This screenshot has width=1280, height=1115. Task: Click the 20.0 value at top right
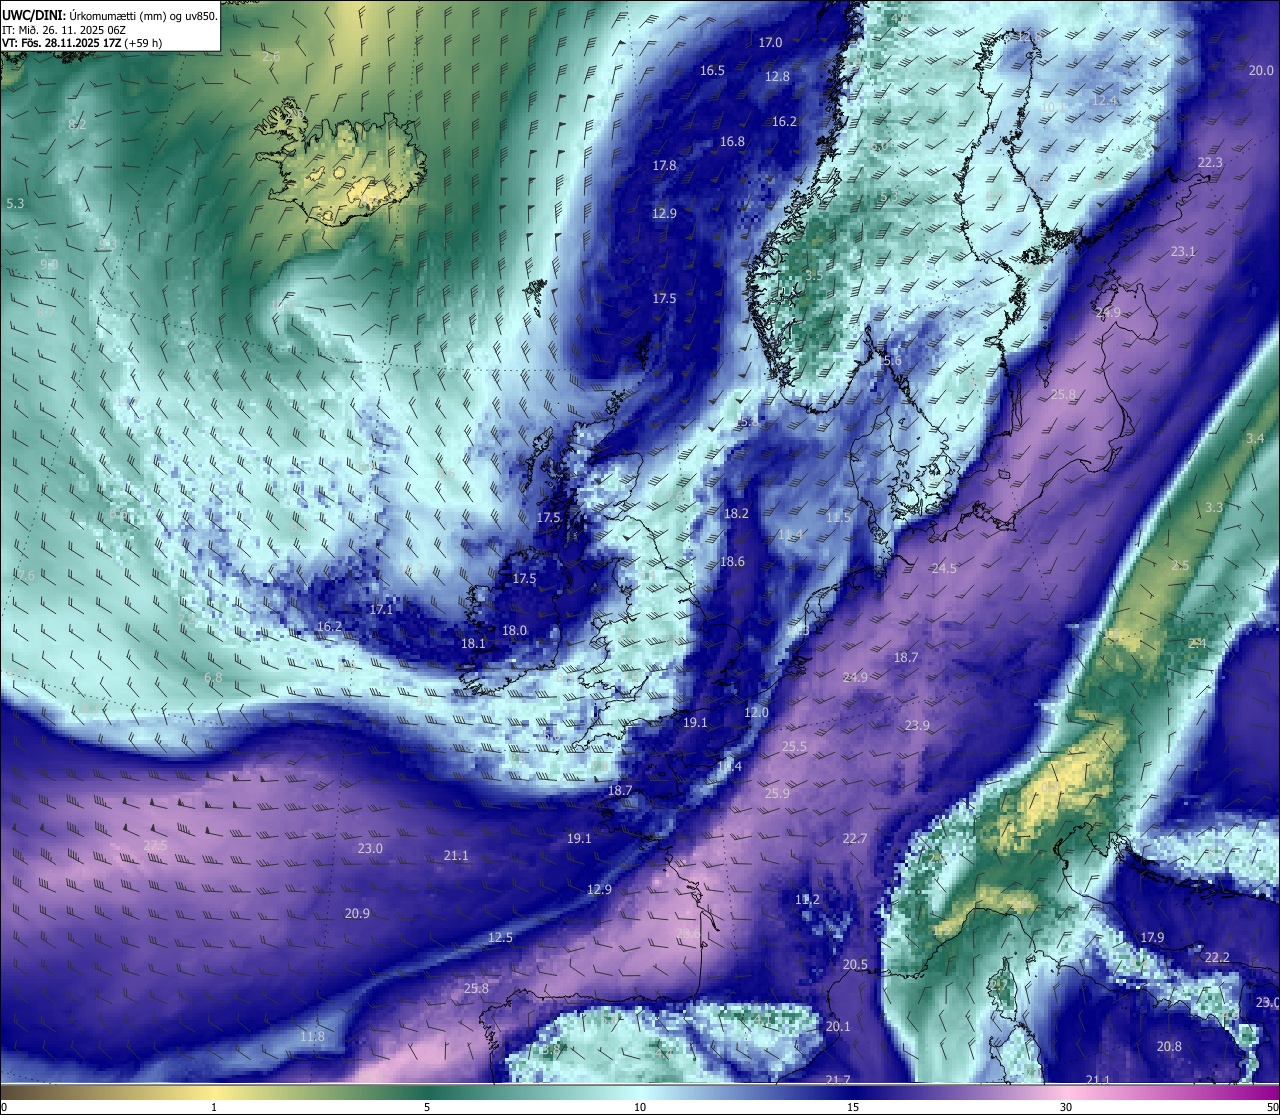click(1261, 70)
